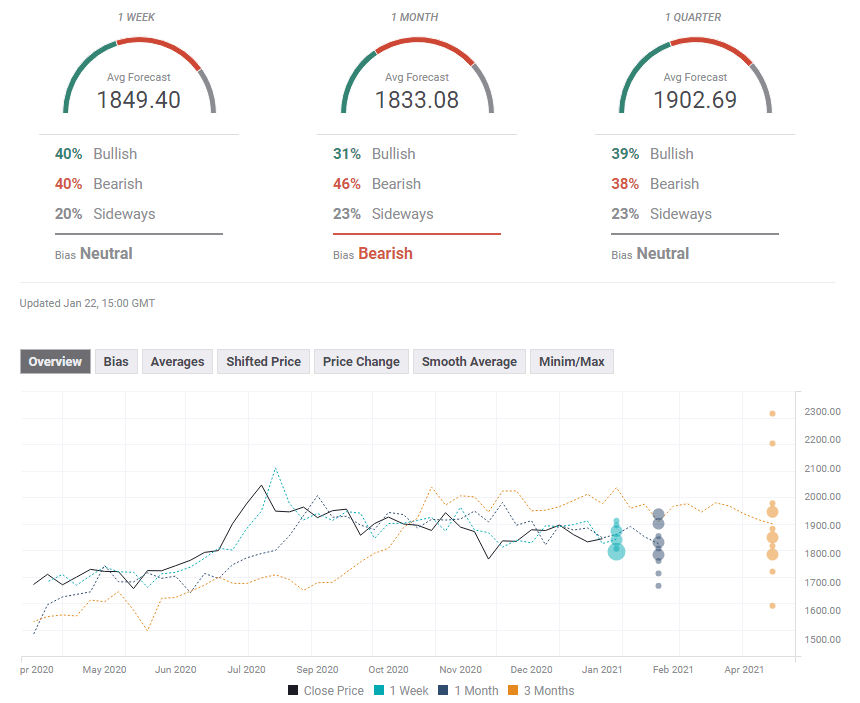Click the red Bearish bias label

coord(385,254)
